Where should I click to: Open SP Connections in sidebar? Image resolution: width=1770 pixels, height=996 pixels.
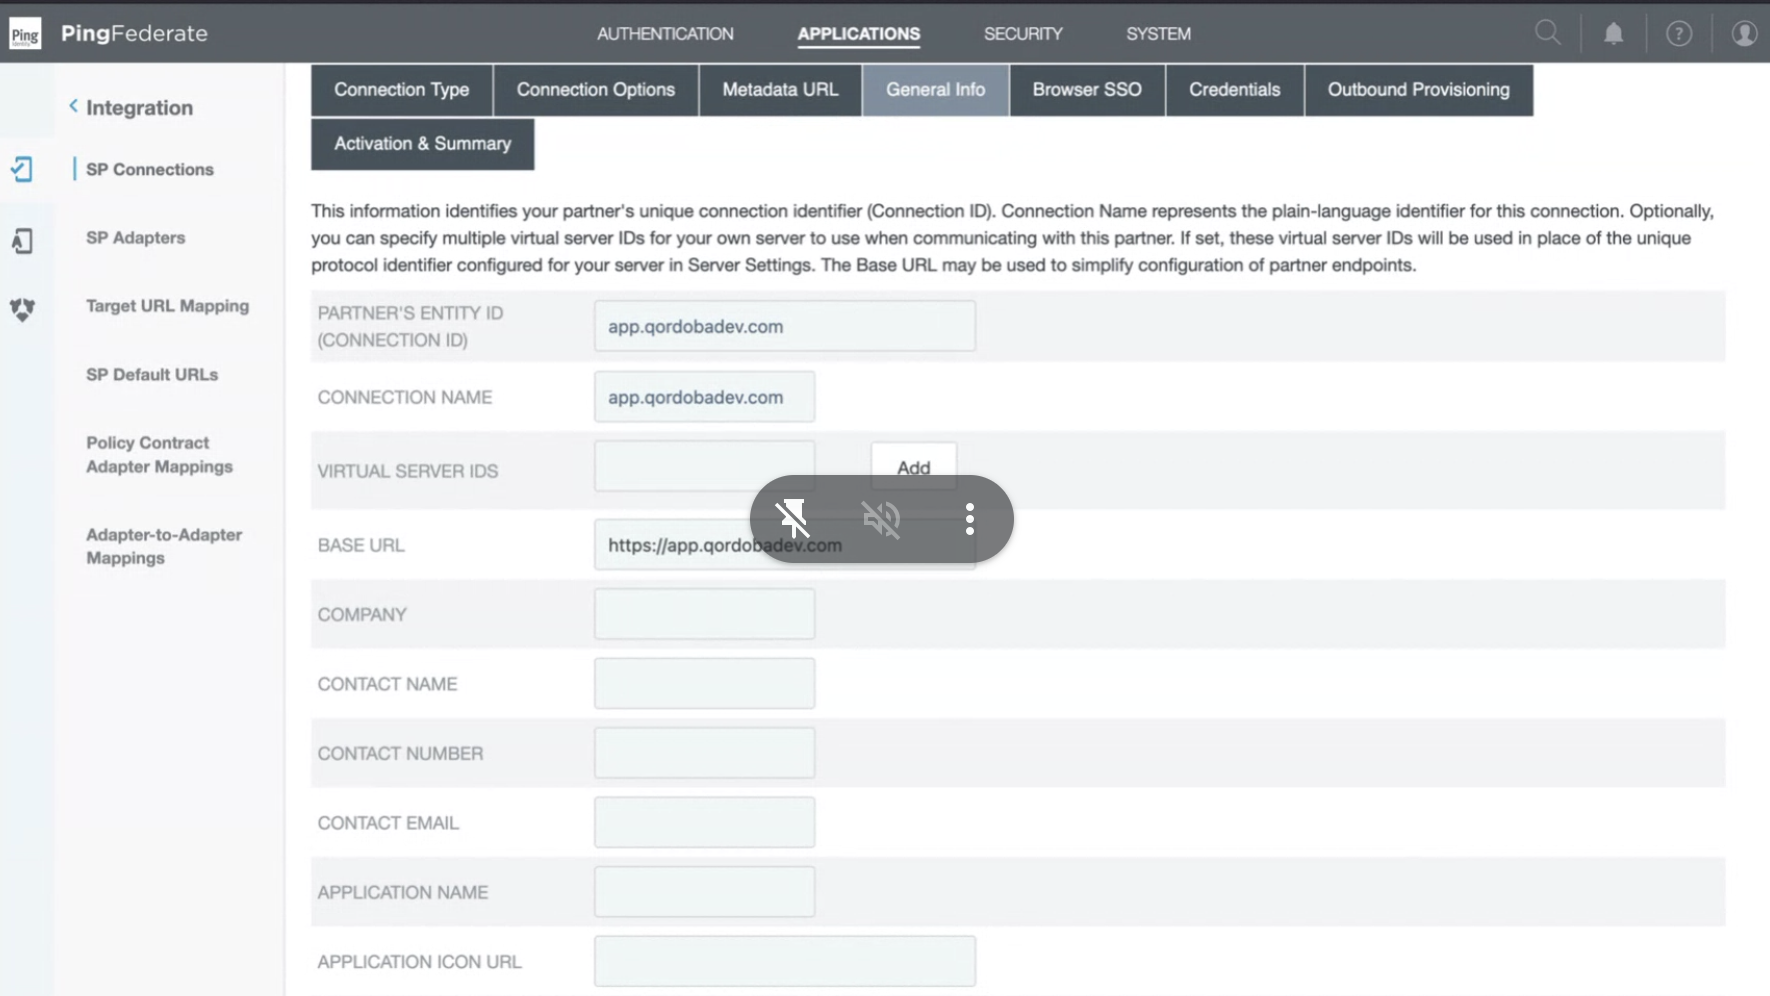tap(150, 169)
